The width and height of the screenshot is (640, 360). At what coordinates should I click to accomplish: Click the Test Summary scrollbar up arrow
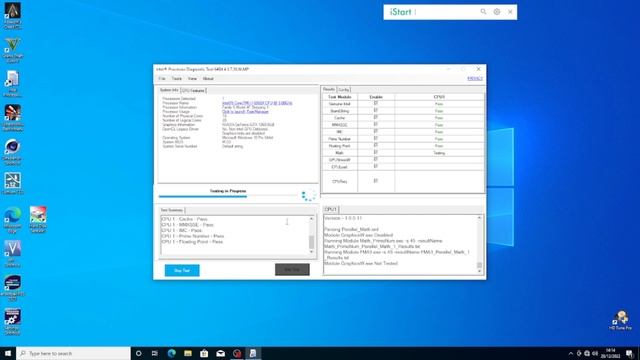coord(311,219)
